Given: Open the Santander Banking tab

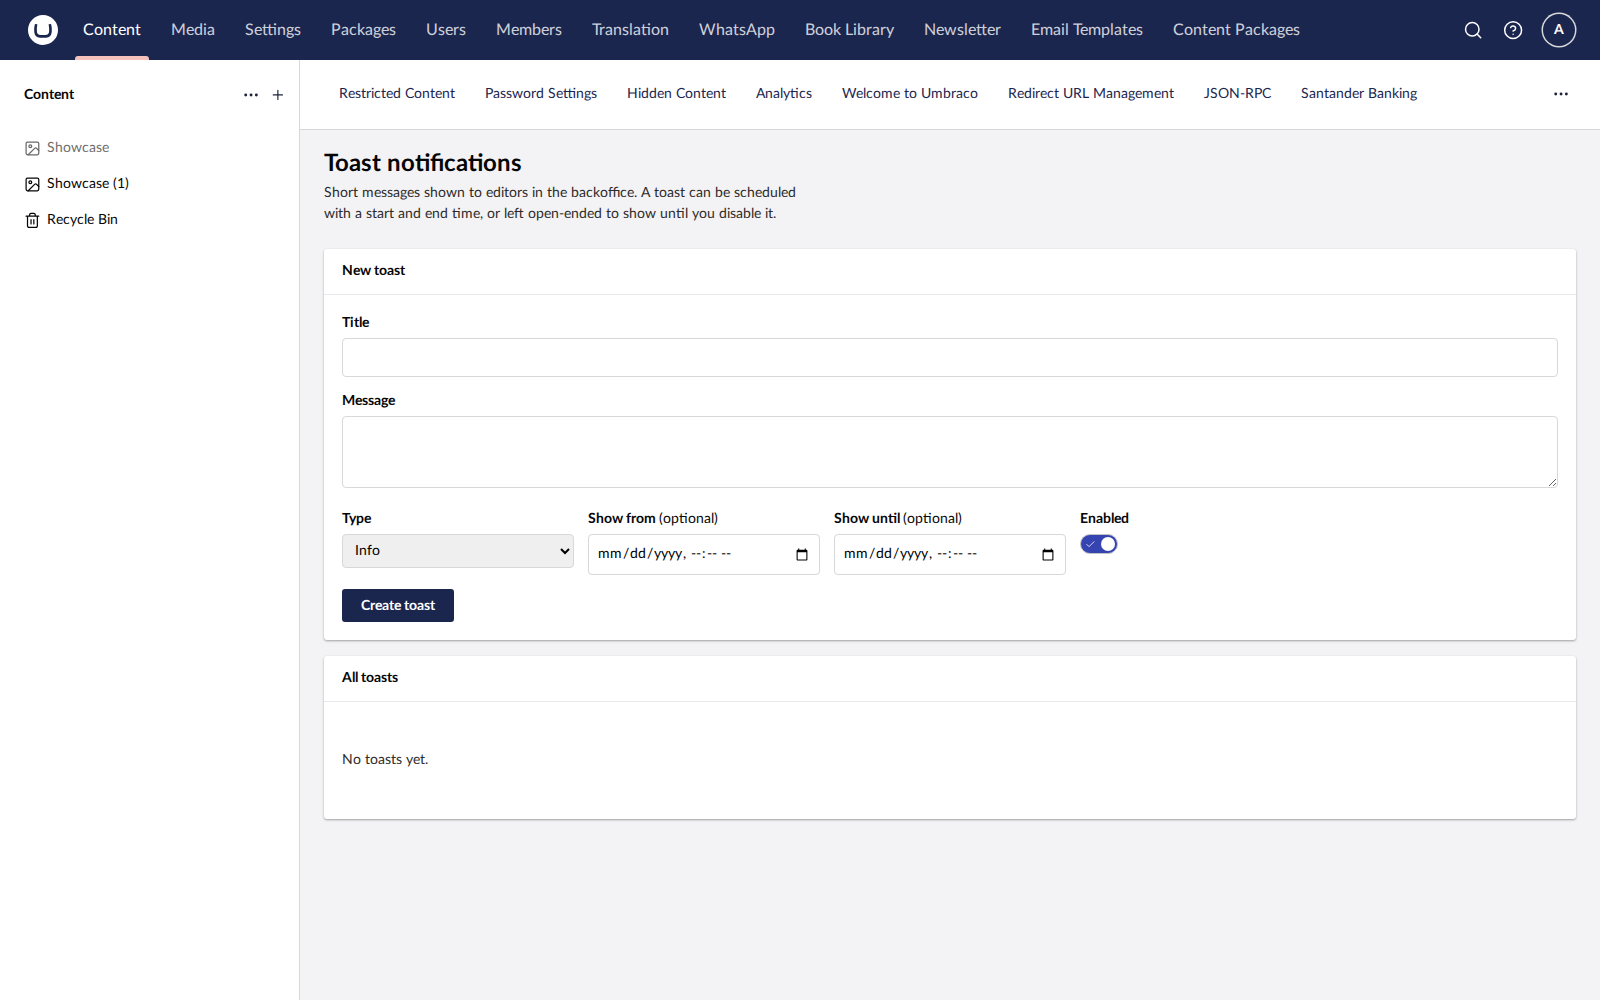Looking at the screenshot, I should [x=1359, y=93].
